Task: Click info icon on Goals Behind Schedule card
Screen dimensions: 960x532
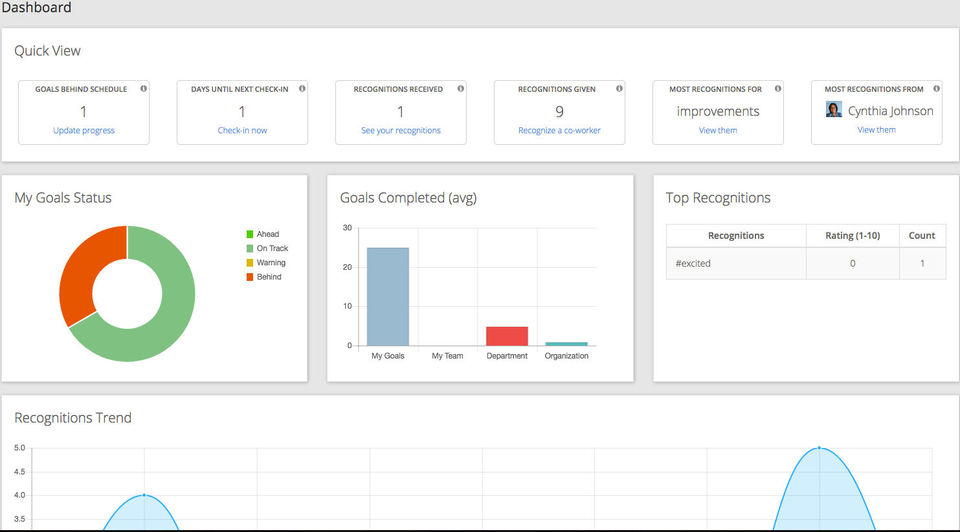Action: tap(143, 89)
